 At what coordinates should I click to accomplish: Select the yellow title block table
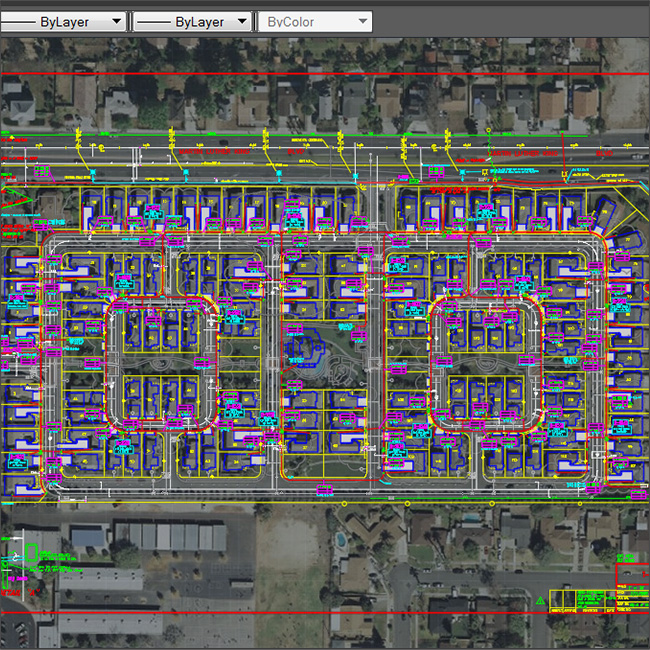point(599,601)
